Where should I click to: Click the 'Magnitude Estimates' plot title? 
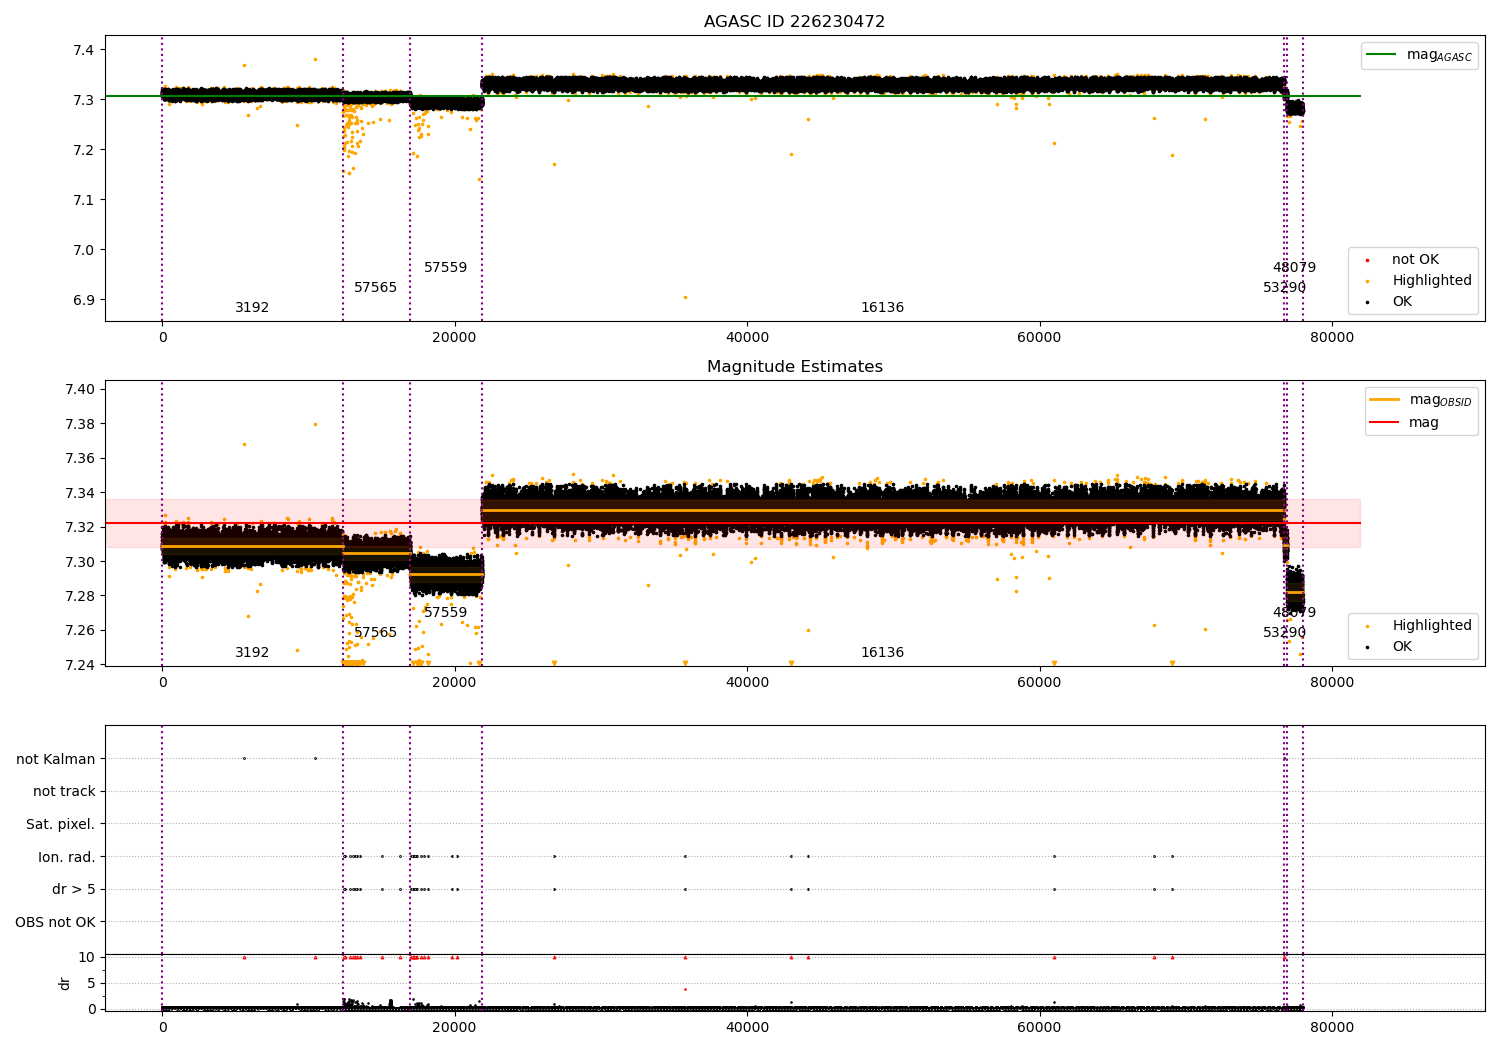pos(794,367)
